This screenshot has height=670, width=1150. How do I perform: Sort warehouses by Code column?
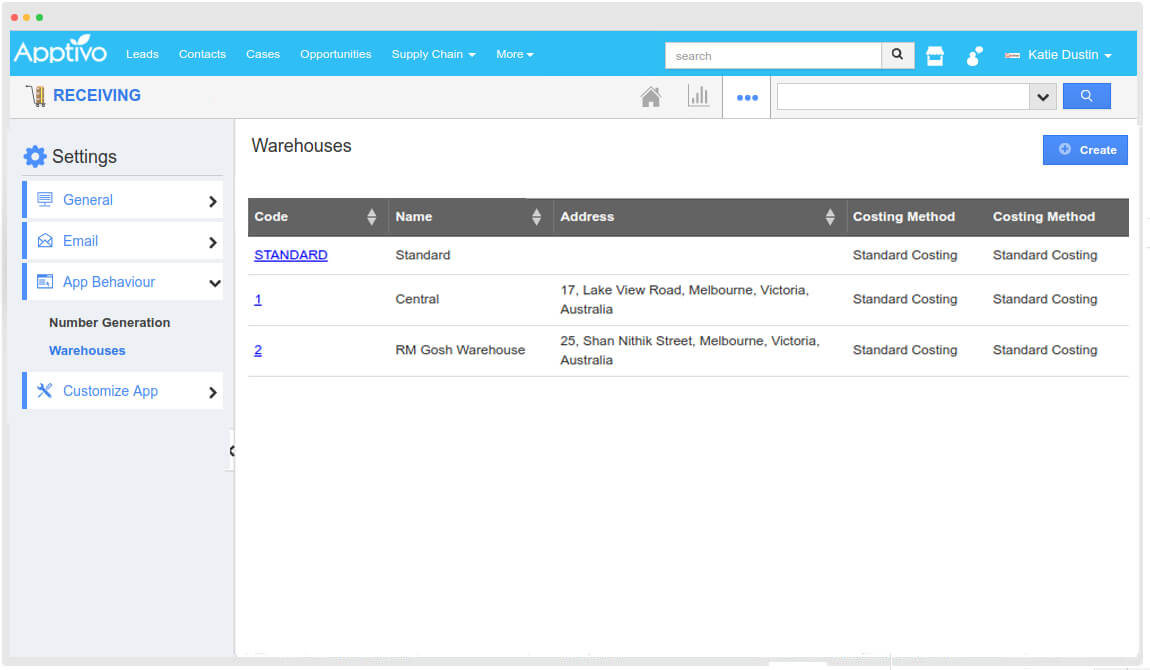point(371,217)
